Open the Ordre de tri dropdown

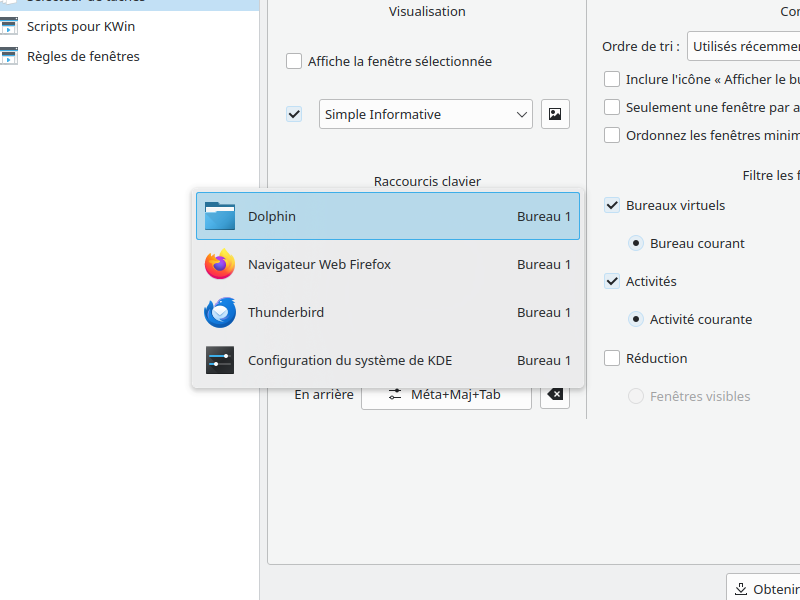point(743,46)
